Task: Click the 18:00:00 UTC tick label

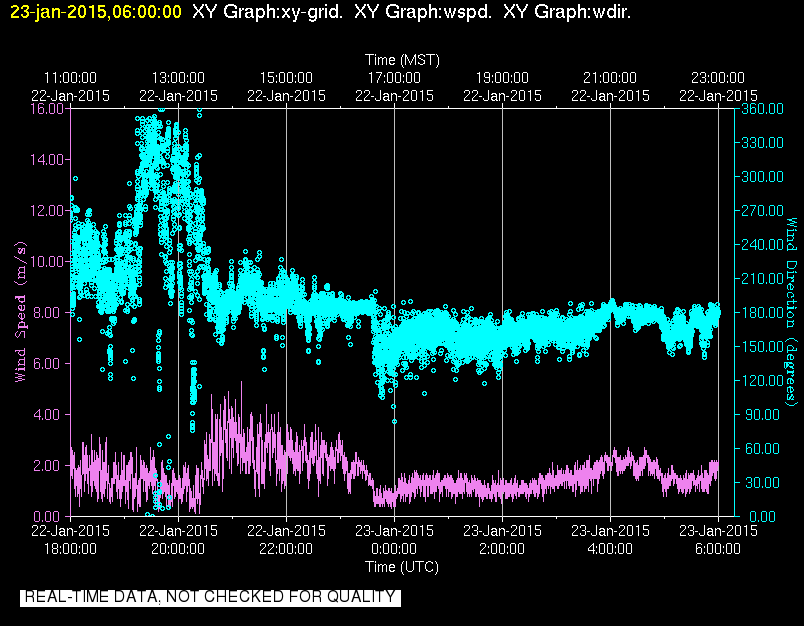Action: 70,549
